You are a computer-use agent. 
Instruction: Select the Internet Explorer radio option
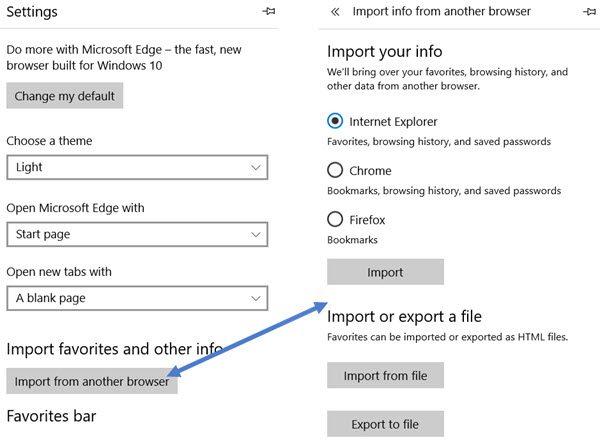coord(335,121)
